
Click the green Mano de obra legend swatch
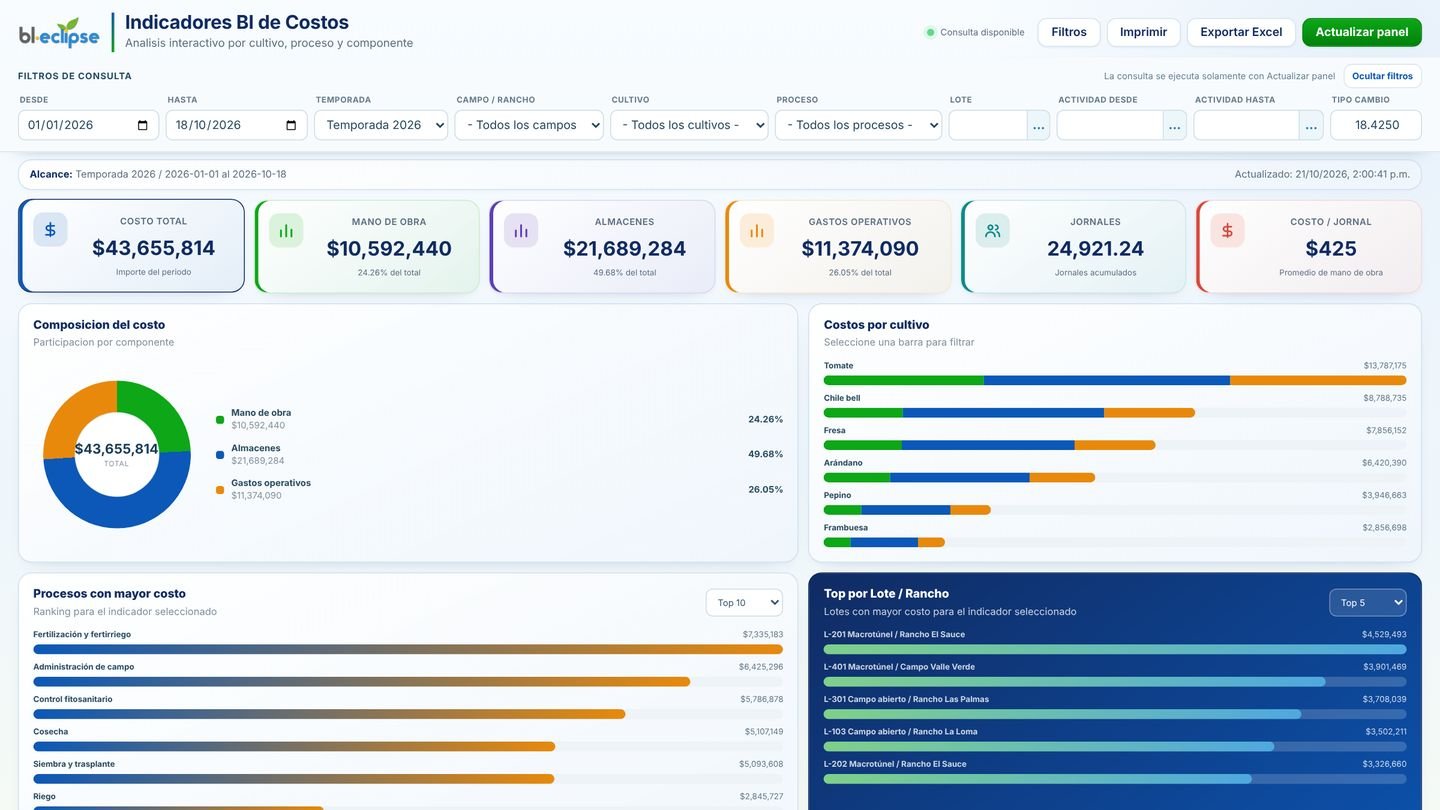point(220,419)
